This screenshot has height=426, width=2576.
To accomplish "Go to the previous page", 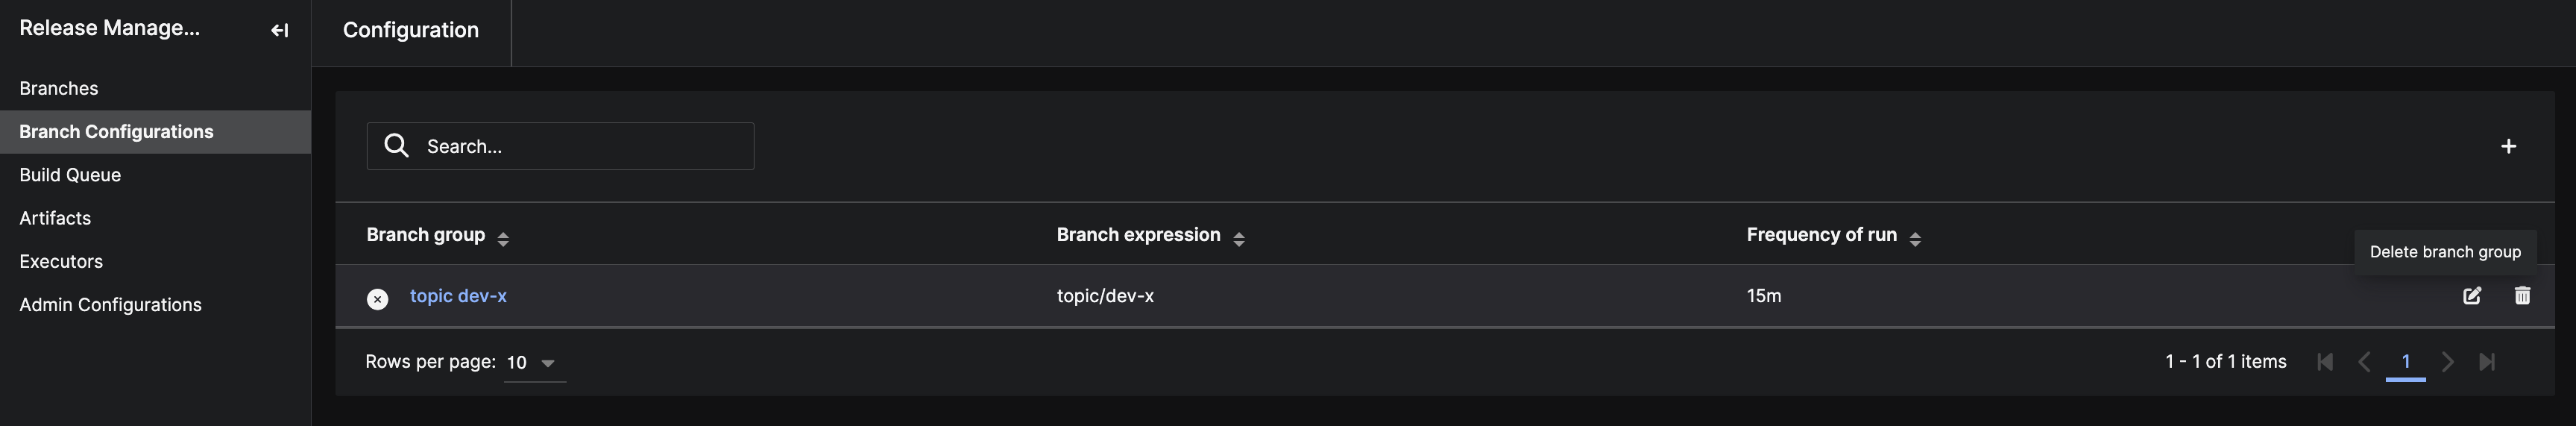I will pyautogui.click(x=2365, y=362).
